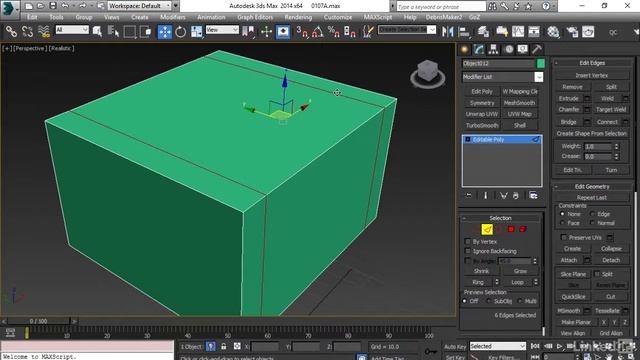
Task: Activate Select and Scale tool
Action: click(196, 31)
